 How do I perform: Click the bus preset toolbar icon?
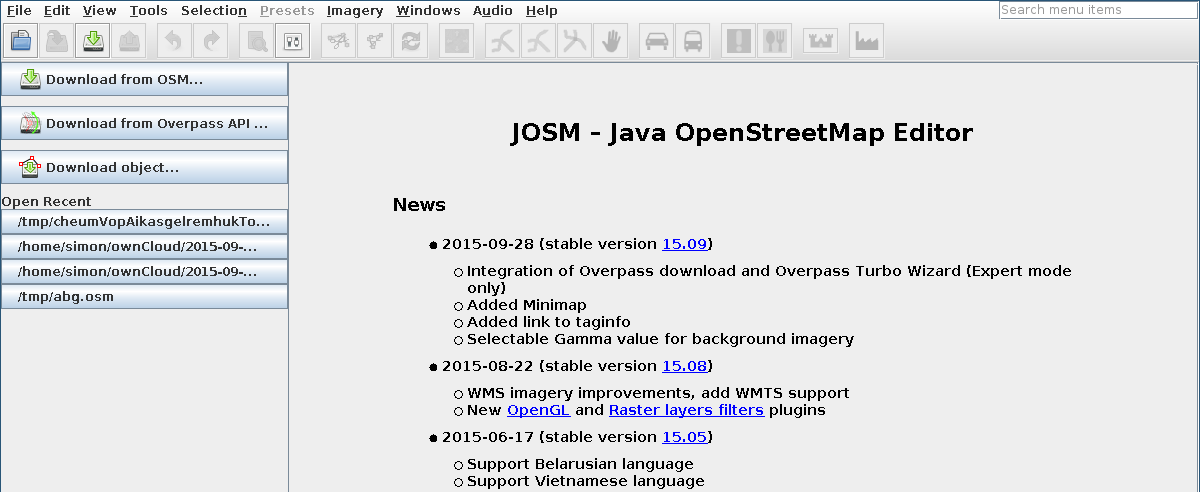click(692, 41)
